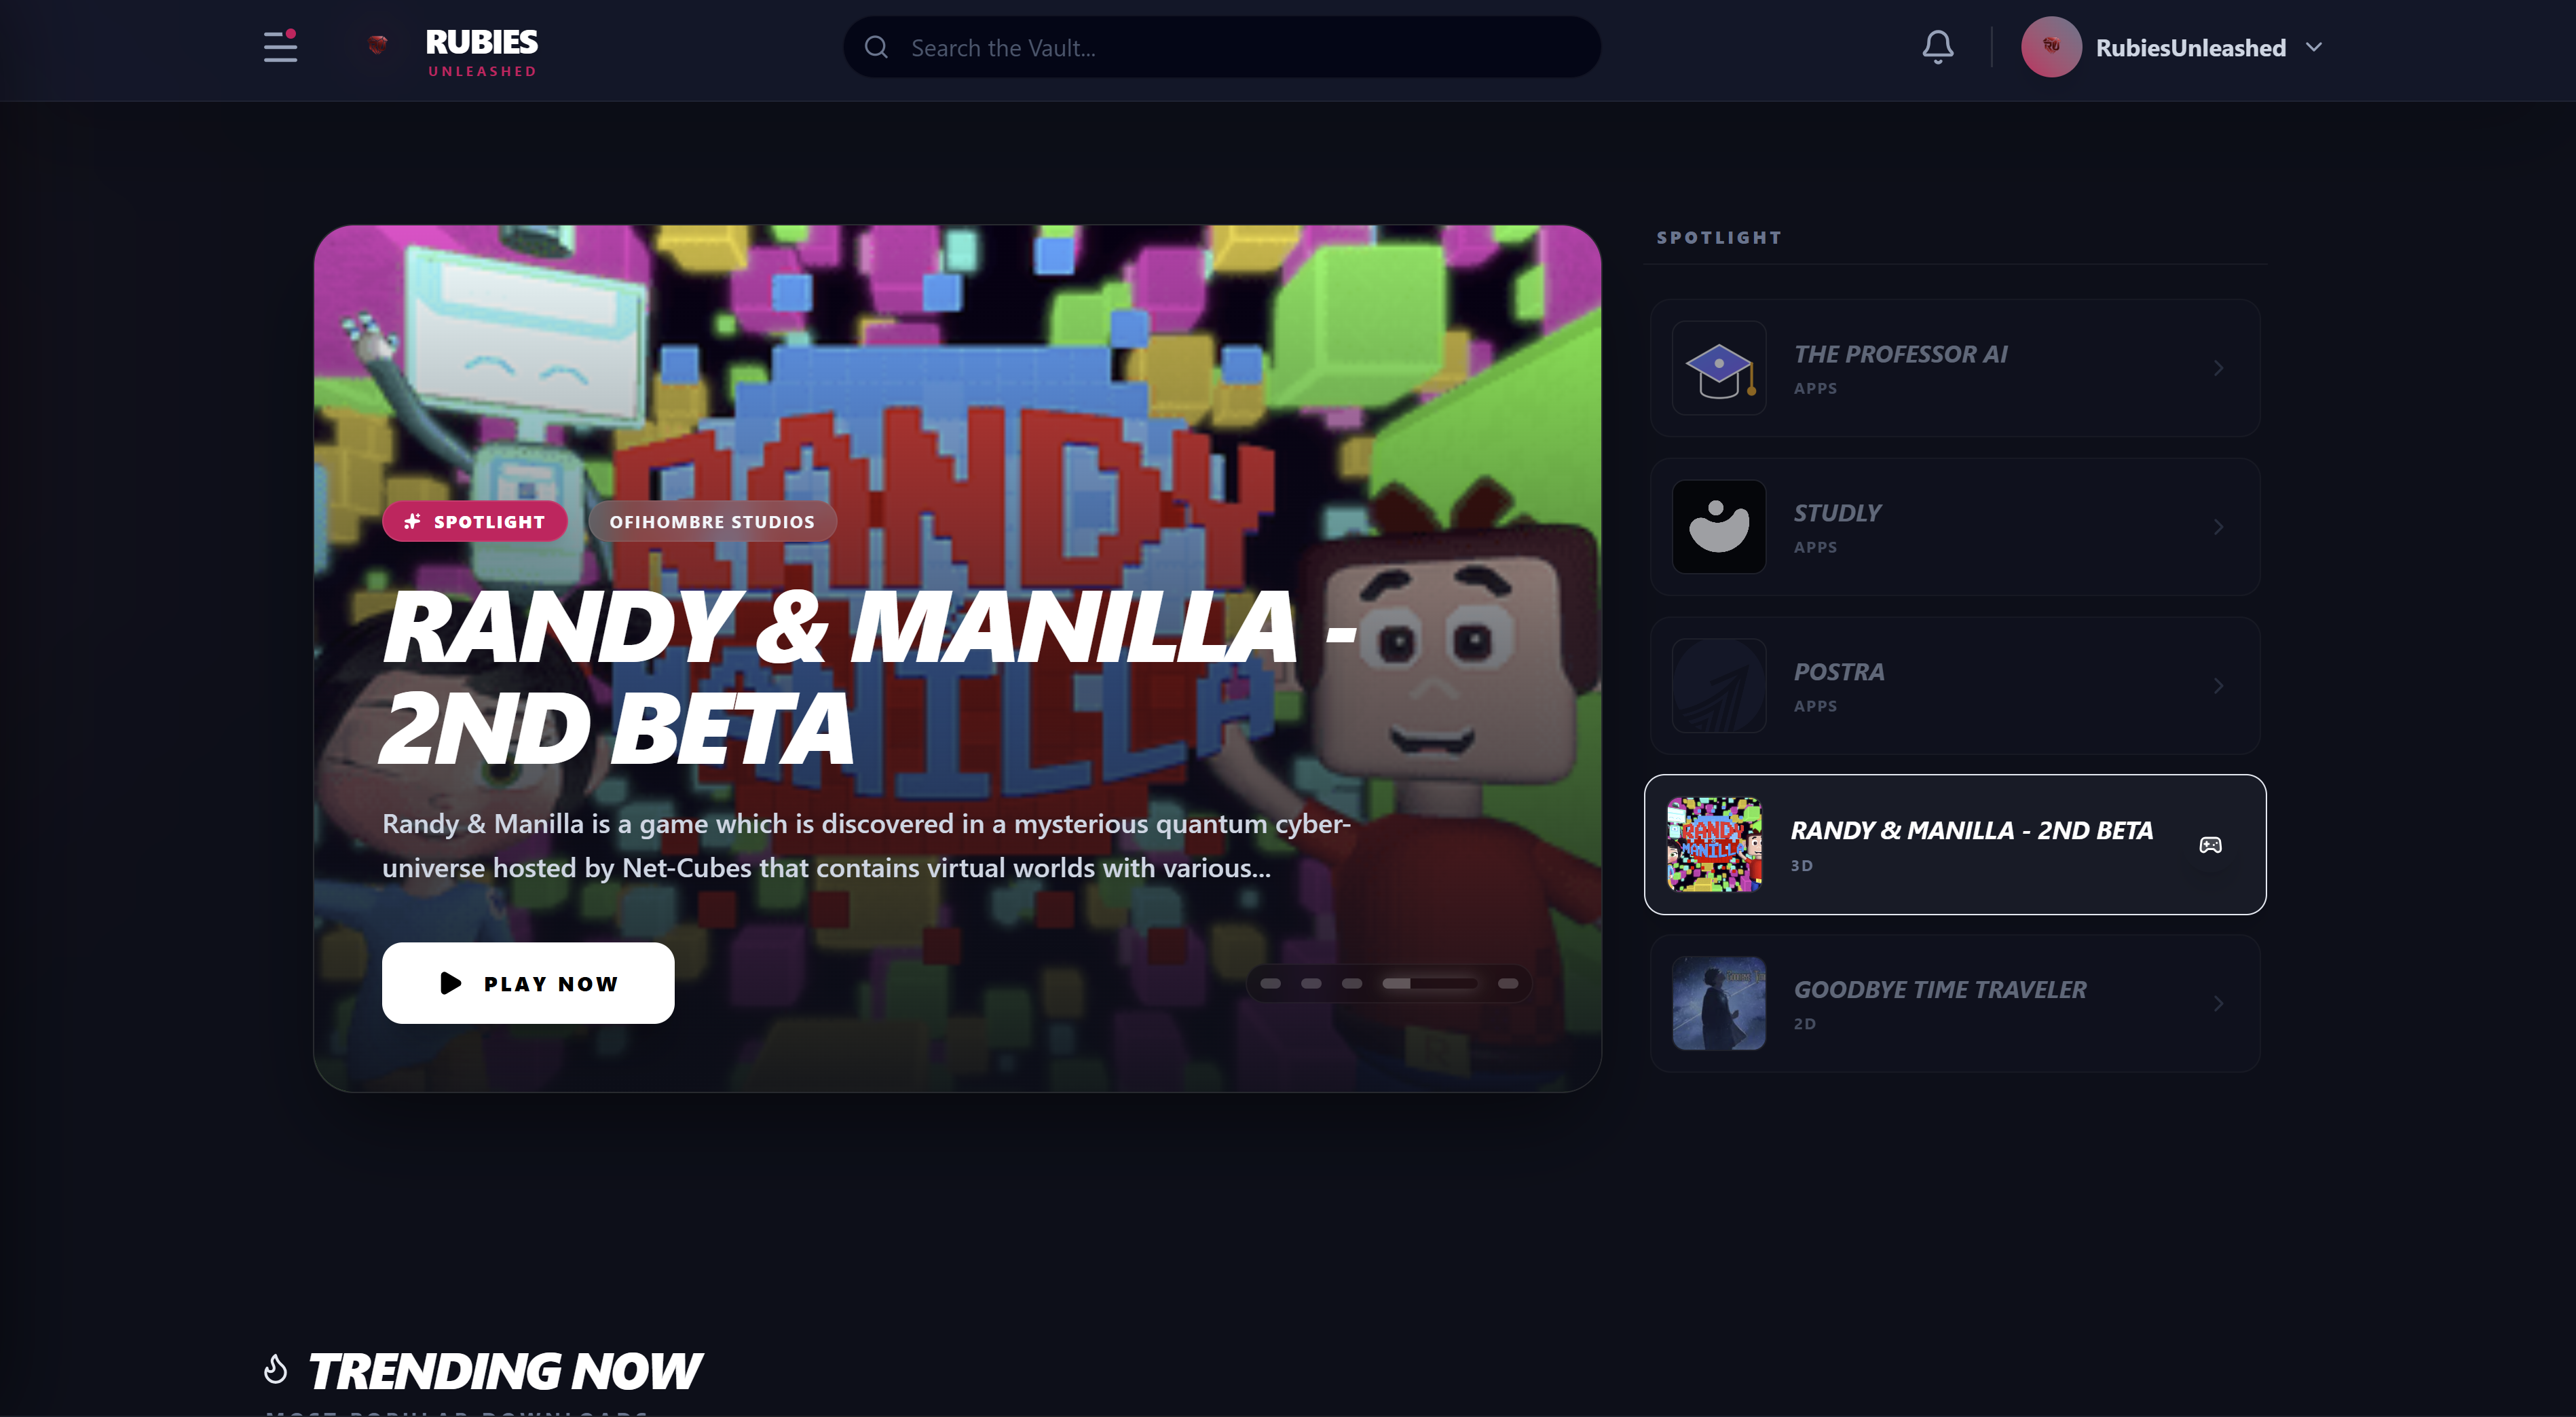Open The Professor AI chevron arrow
This screenshot has height=1417, width=2576.
click(2218, 368)
